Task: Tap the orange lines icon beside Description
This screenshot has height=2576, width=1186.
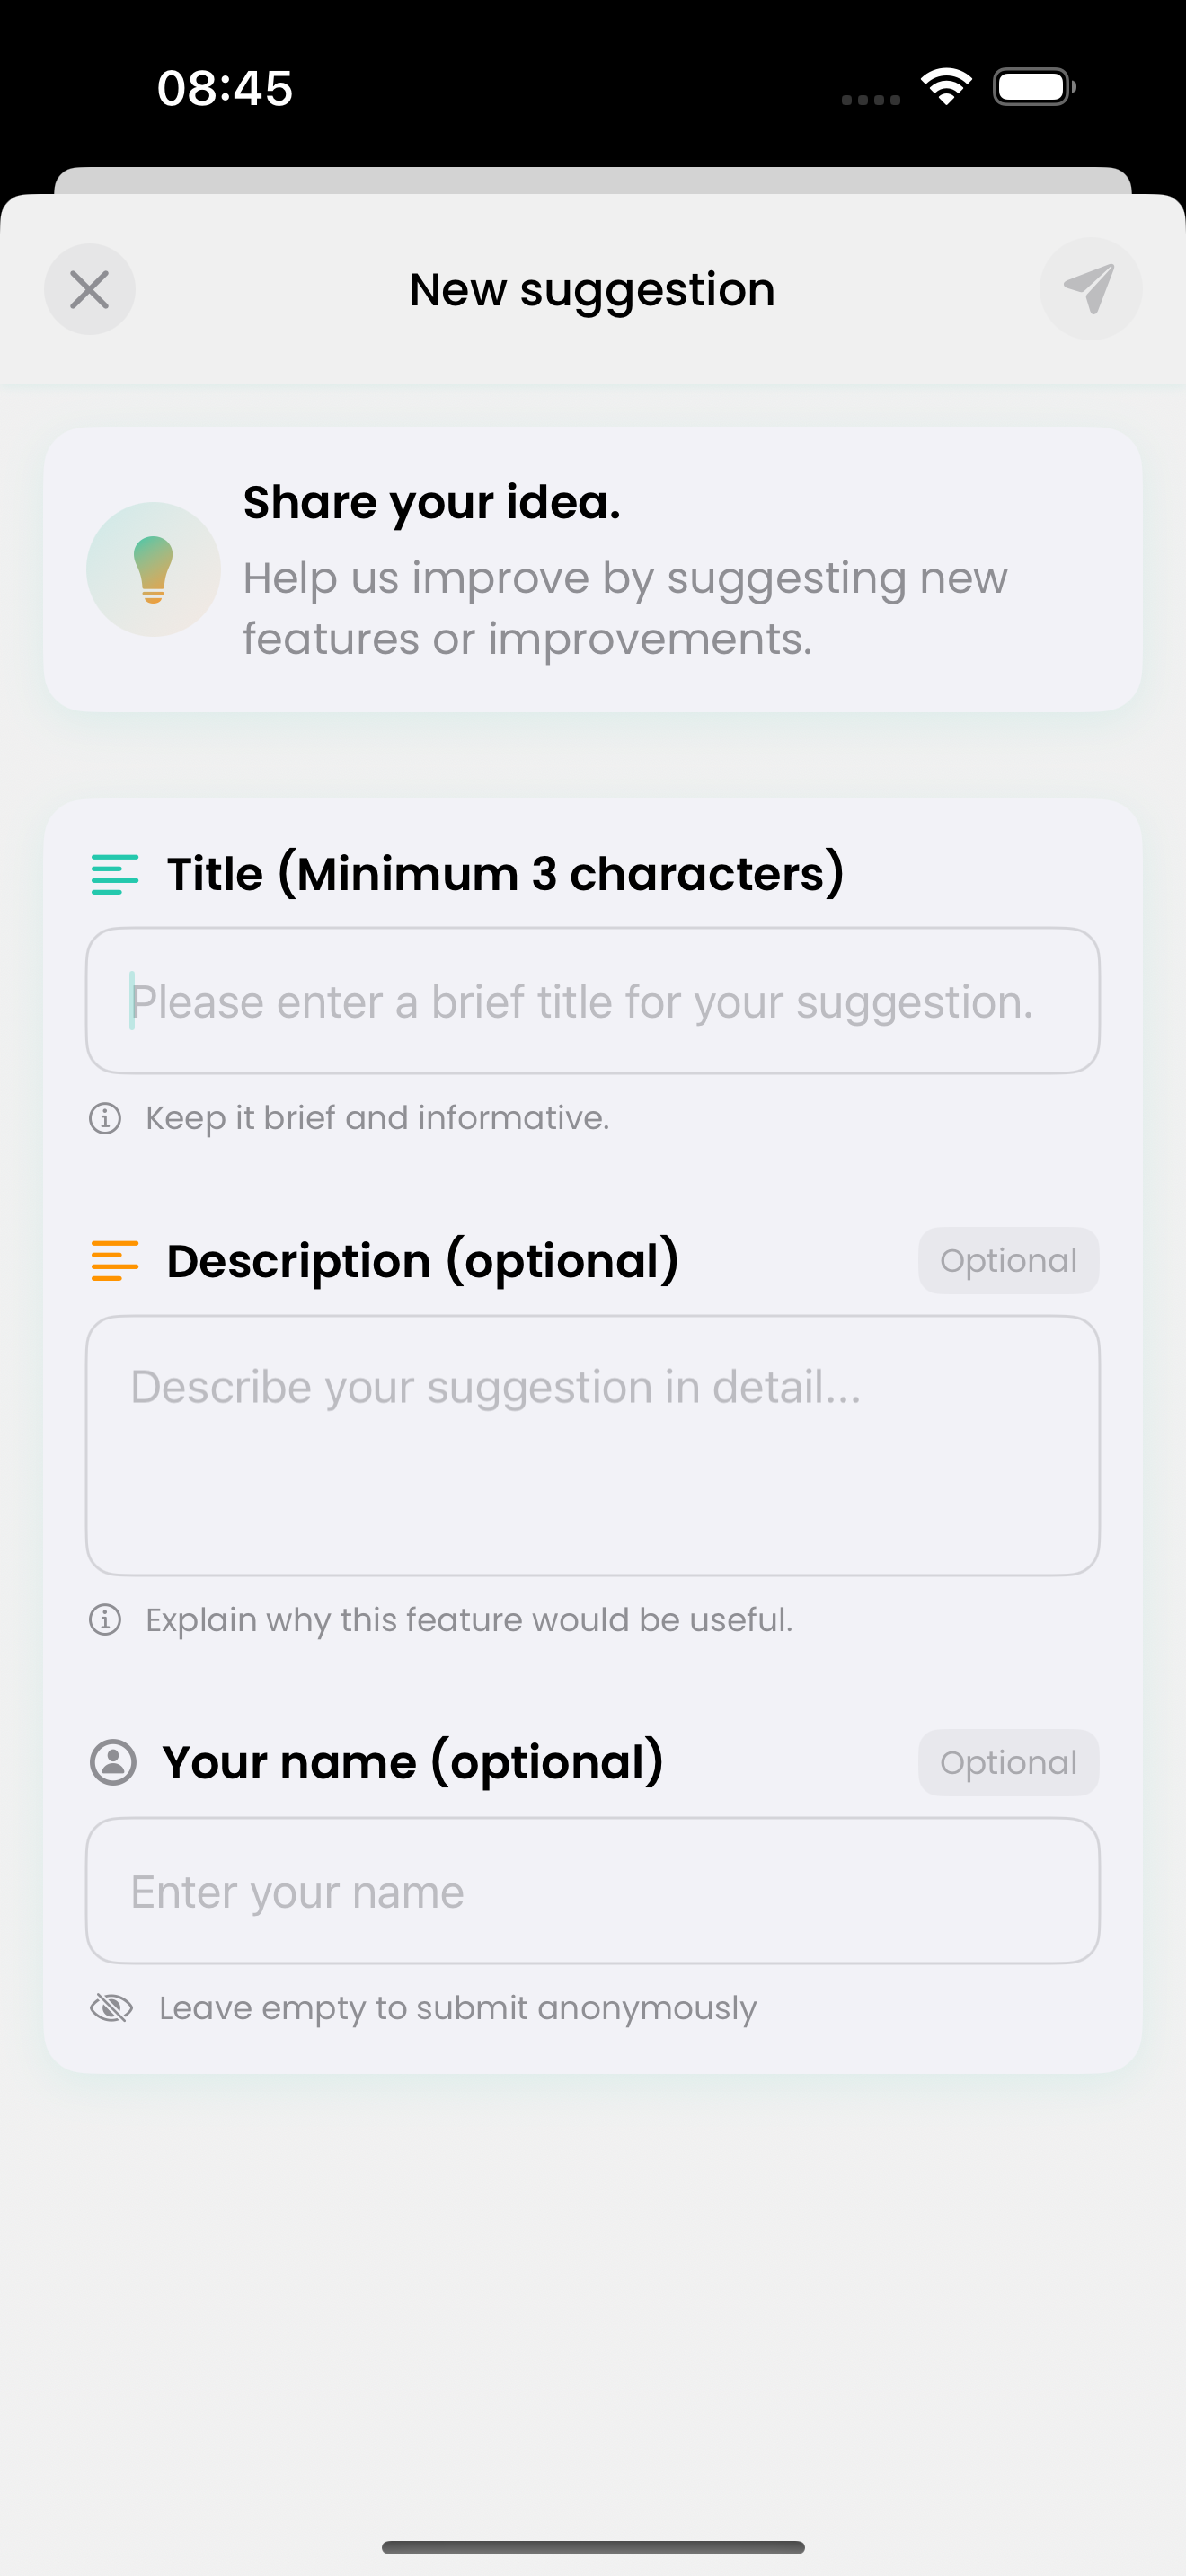Action: click(x=114, y=1261)
